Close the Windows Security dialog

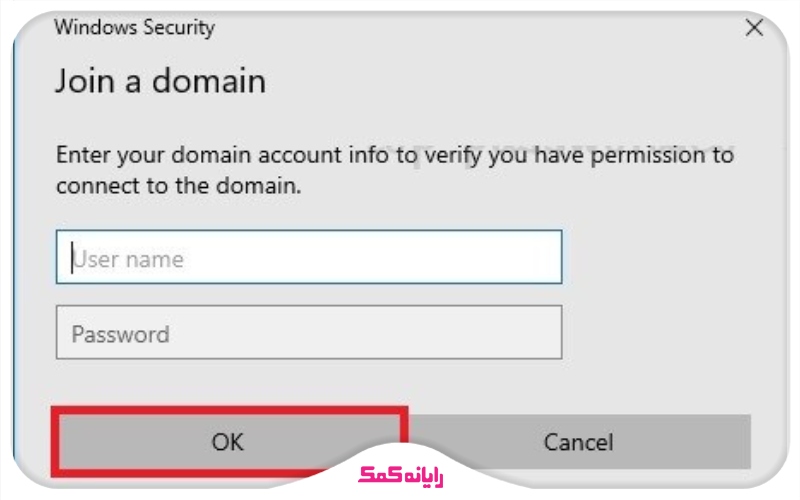coord(755,28)
